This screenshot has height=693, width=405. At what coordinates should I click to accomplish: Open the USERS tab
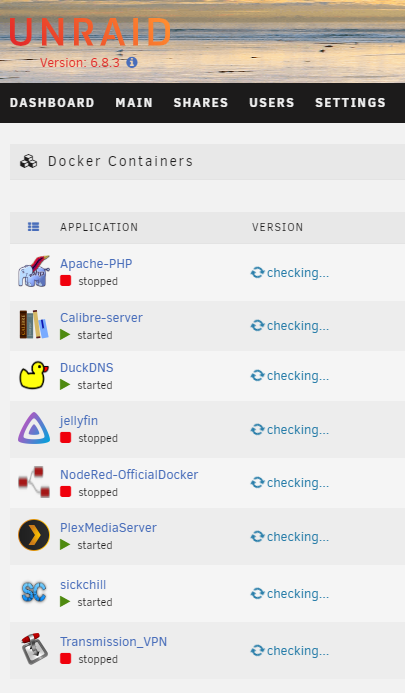pyautogui.click(x=271, y=103)
